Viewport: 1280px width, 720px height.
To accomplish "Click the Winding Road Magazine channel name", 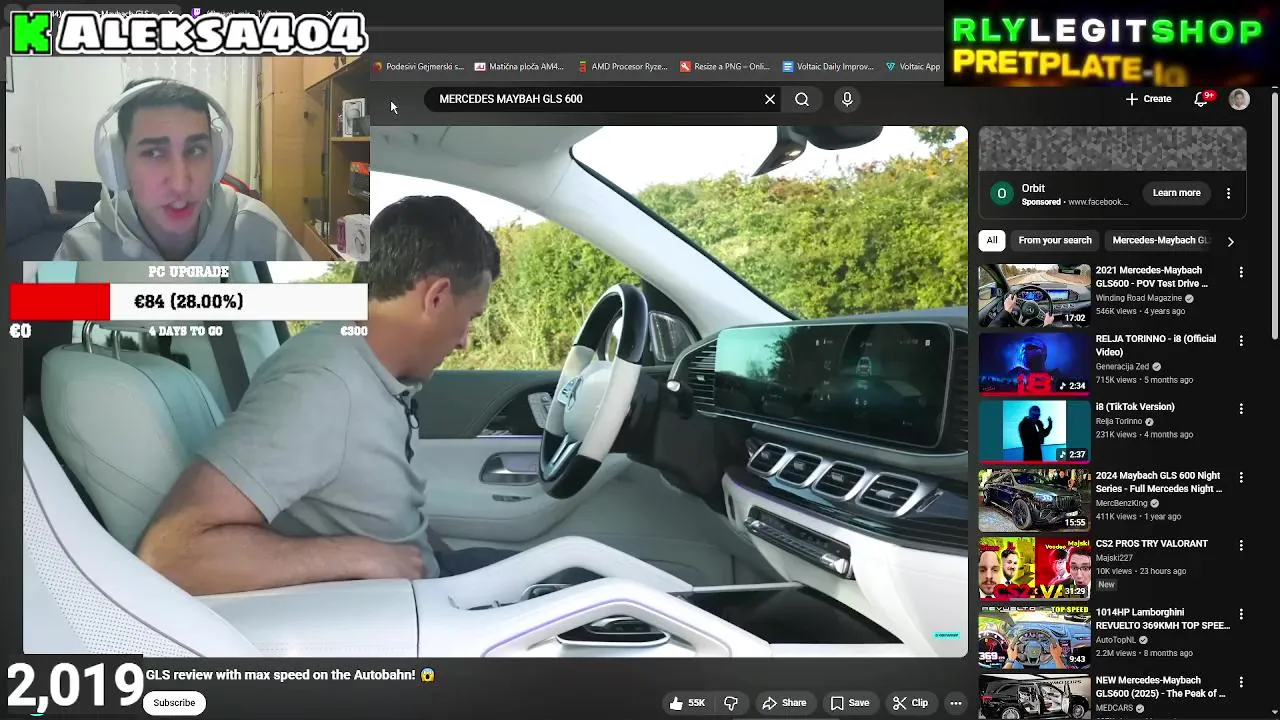I will coord(1139,298).
